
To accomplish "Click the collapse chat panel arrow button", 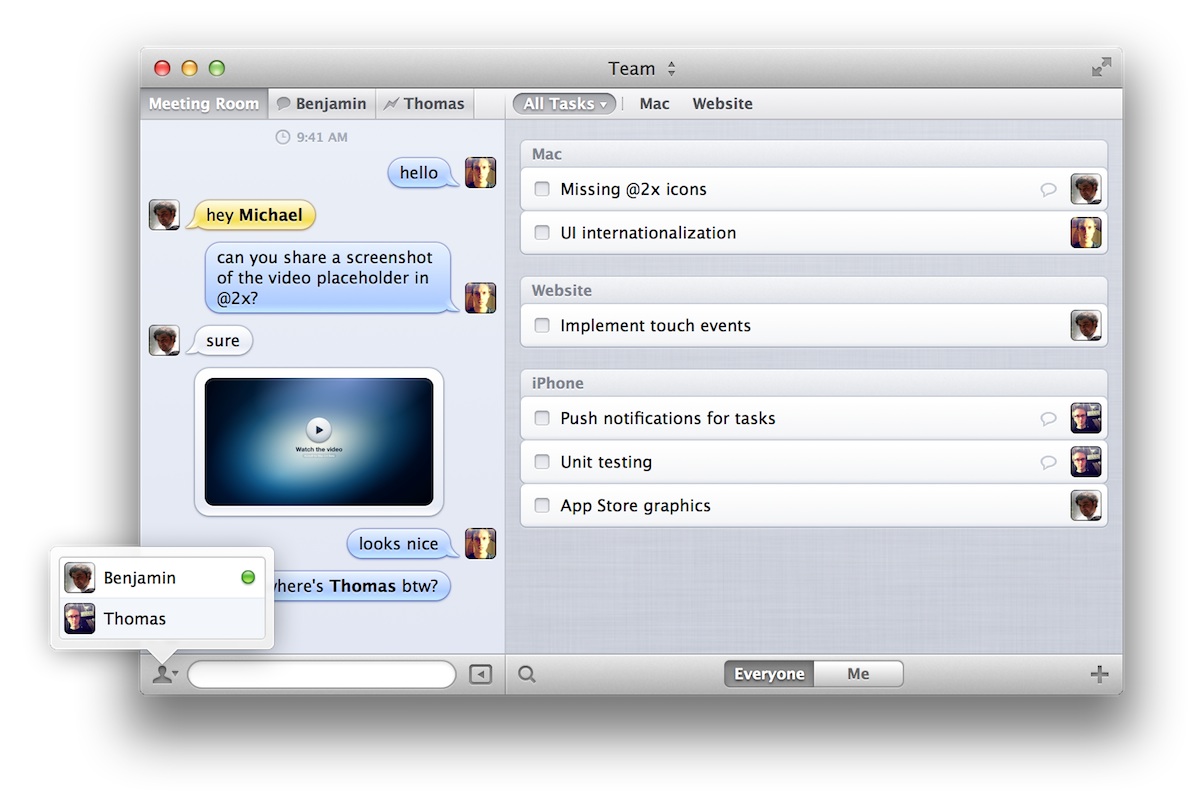I will pos(481,675).
